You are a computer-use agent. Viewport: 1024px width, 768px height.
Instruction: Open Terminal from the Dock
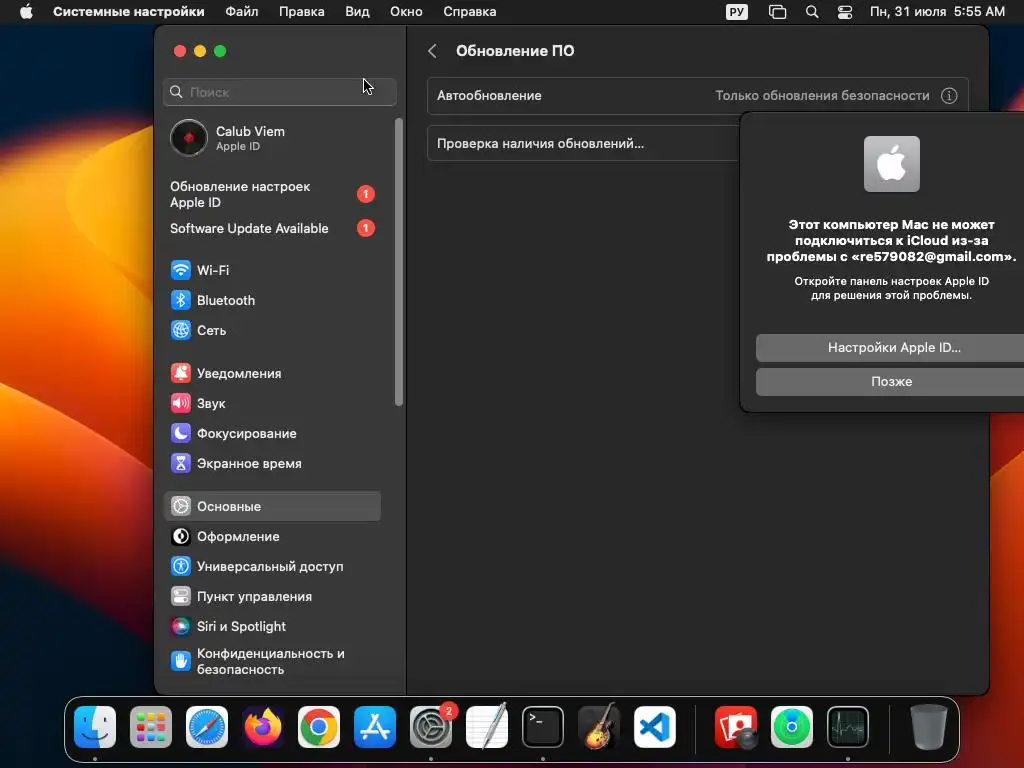click(x=543, y=727)
